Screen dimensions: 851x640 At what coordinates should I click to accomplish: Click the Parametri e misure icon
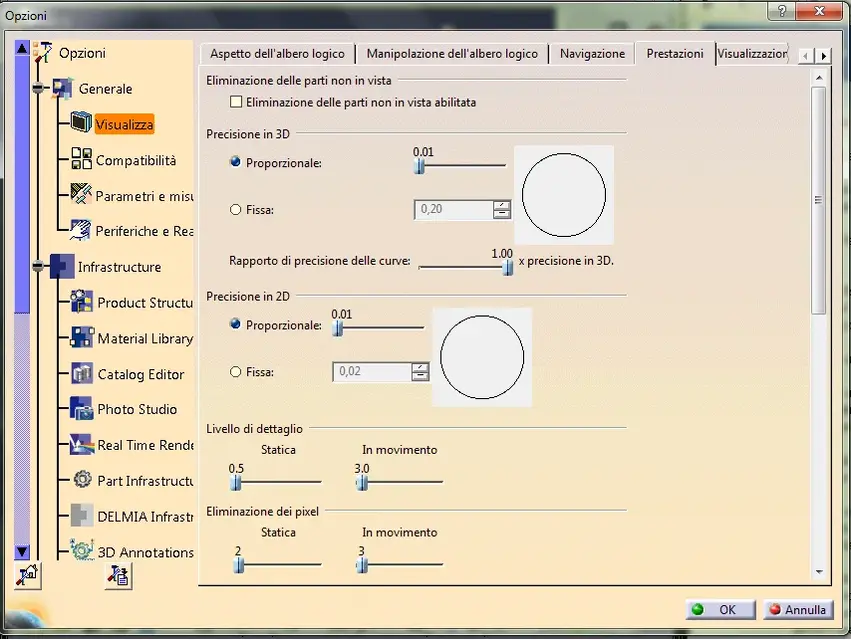[81, 194]
